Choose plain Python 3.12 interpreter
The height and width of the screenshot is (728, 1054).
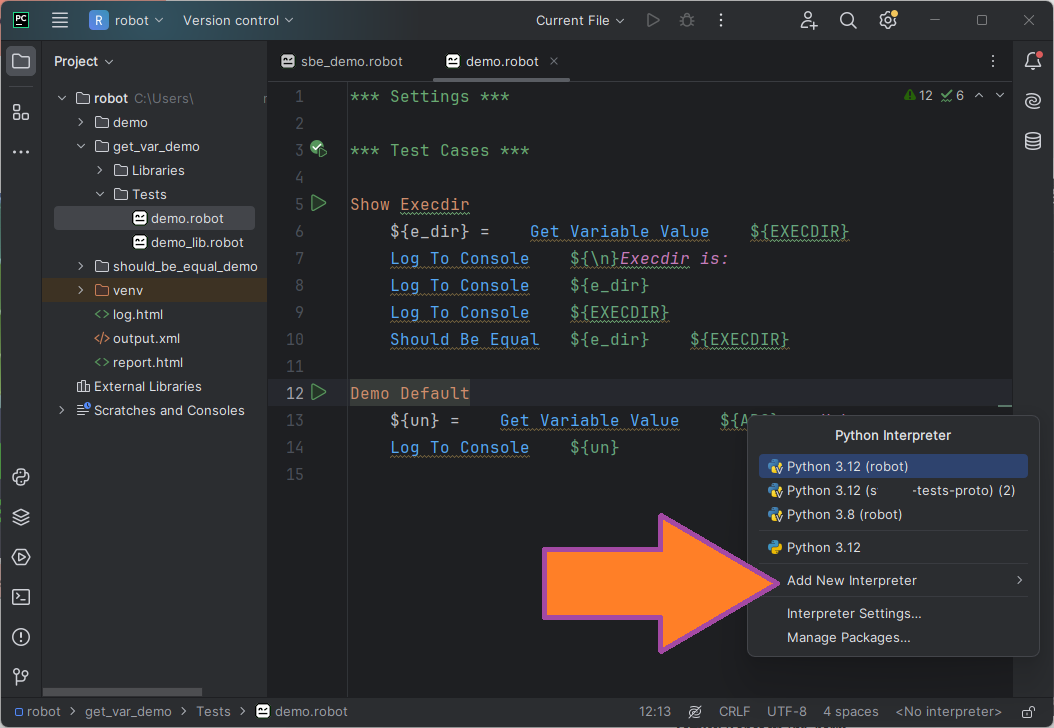pyautogui.click(x=893, y=548)
